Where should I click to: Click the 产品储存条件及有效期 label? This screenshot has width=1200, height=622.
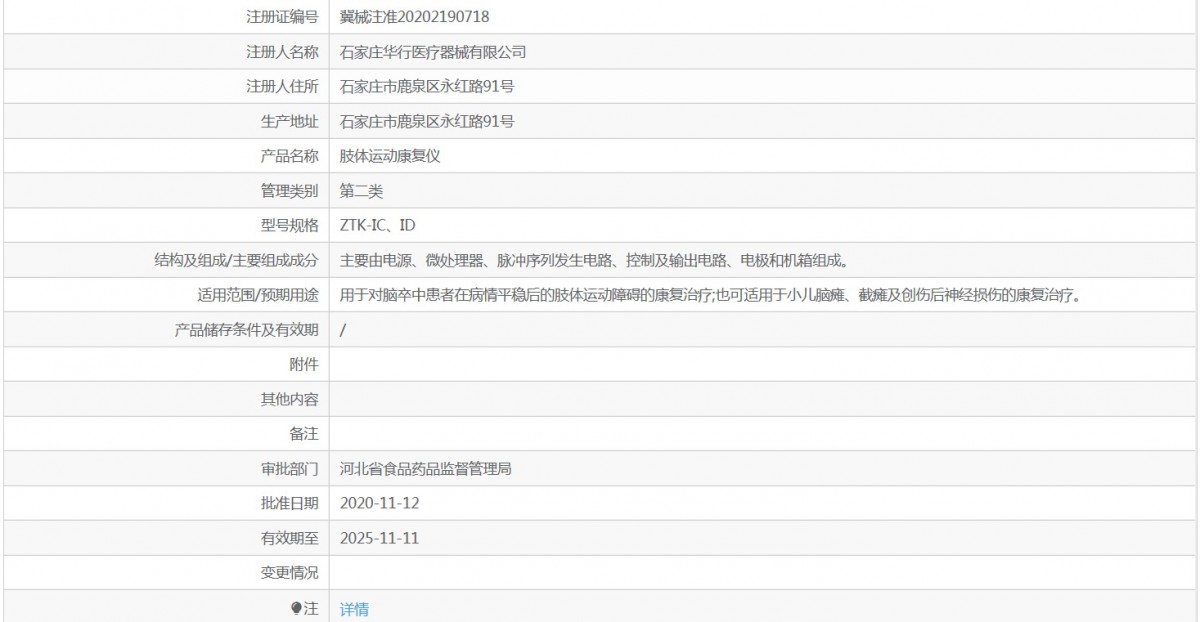247,330
